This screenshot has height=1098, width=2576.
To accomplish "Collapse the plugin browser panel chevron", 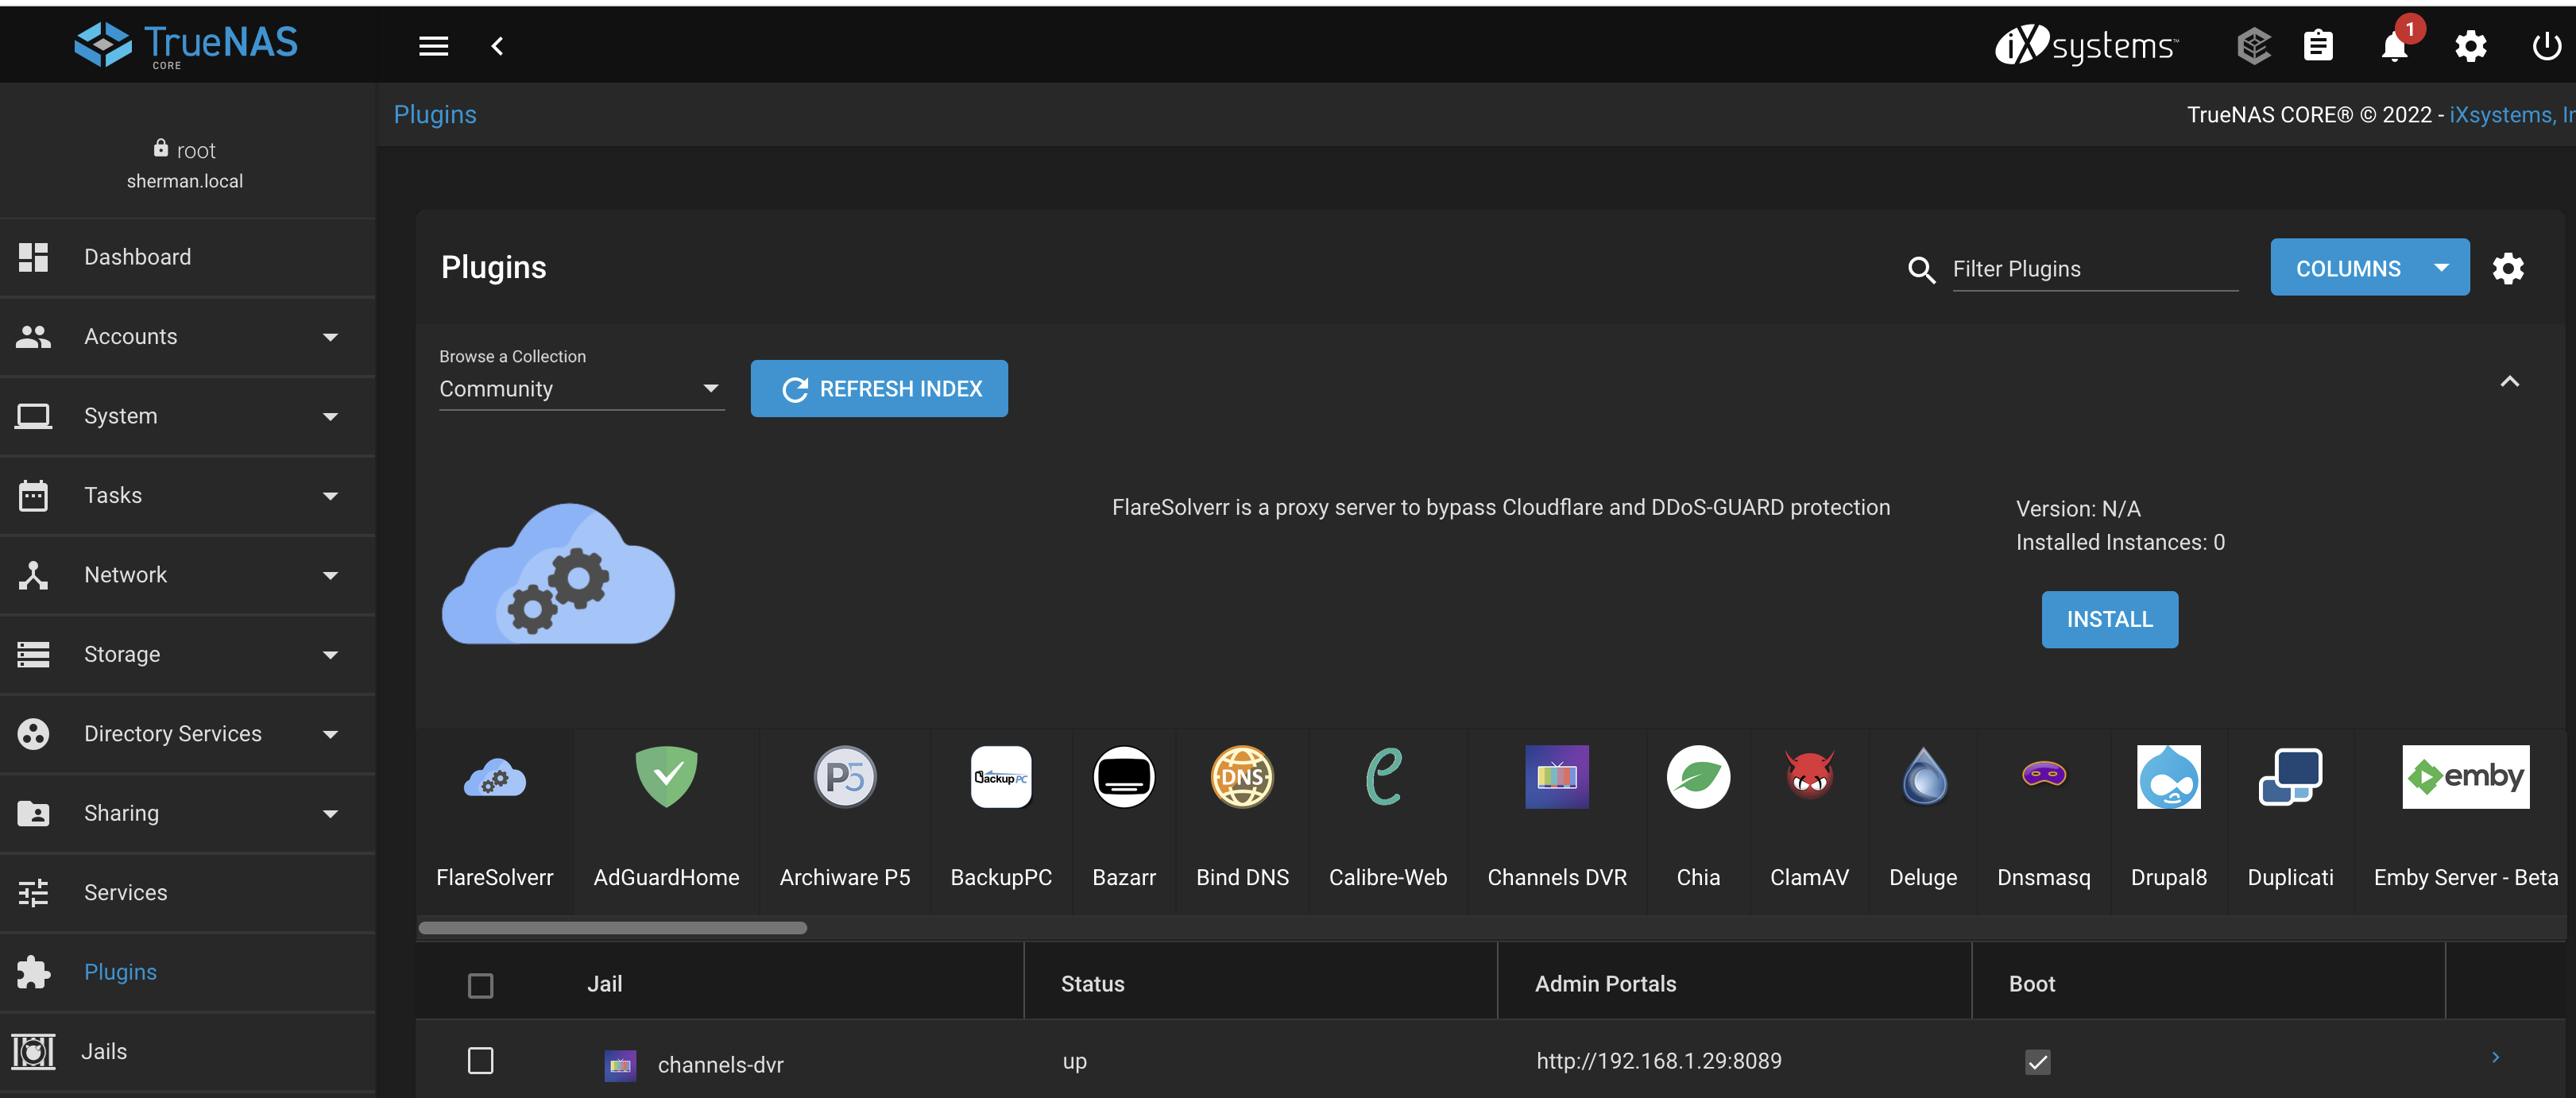I will pyautogui.click(x=2509, y=381).
